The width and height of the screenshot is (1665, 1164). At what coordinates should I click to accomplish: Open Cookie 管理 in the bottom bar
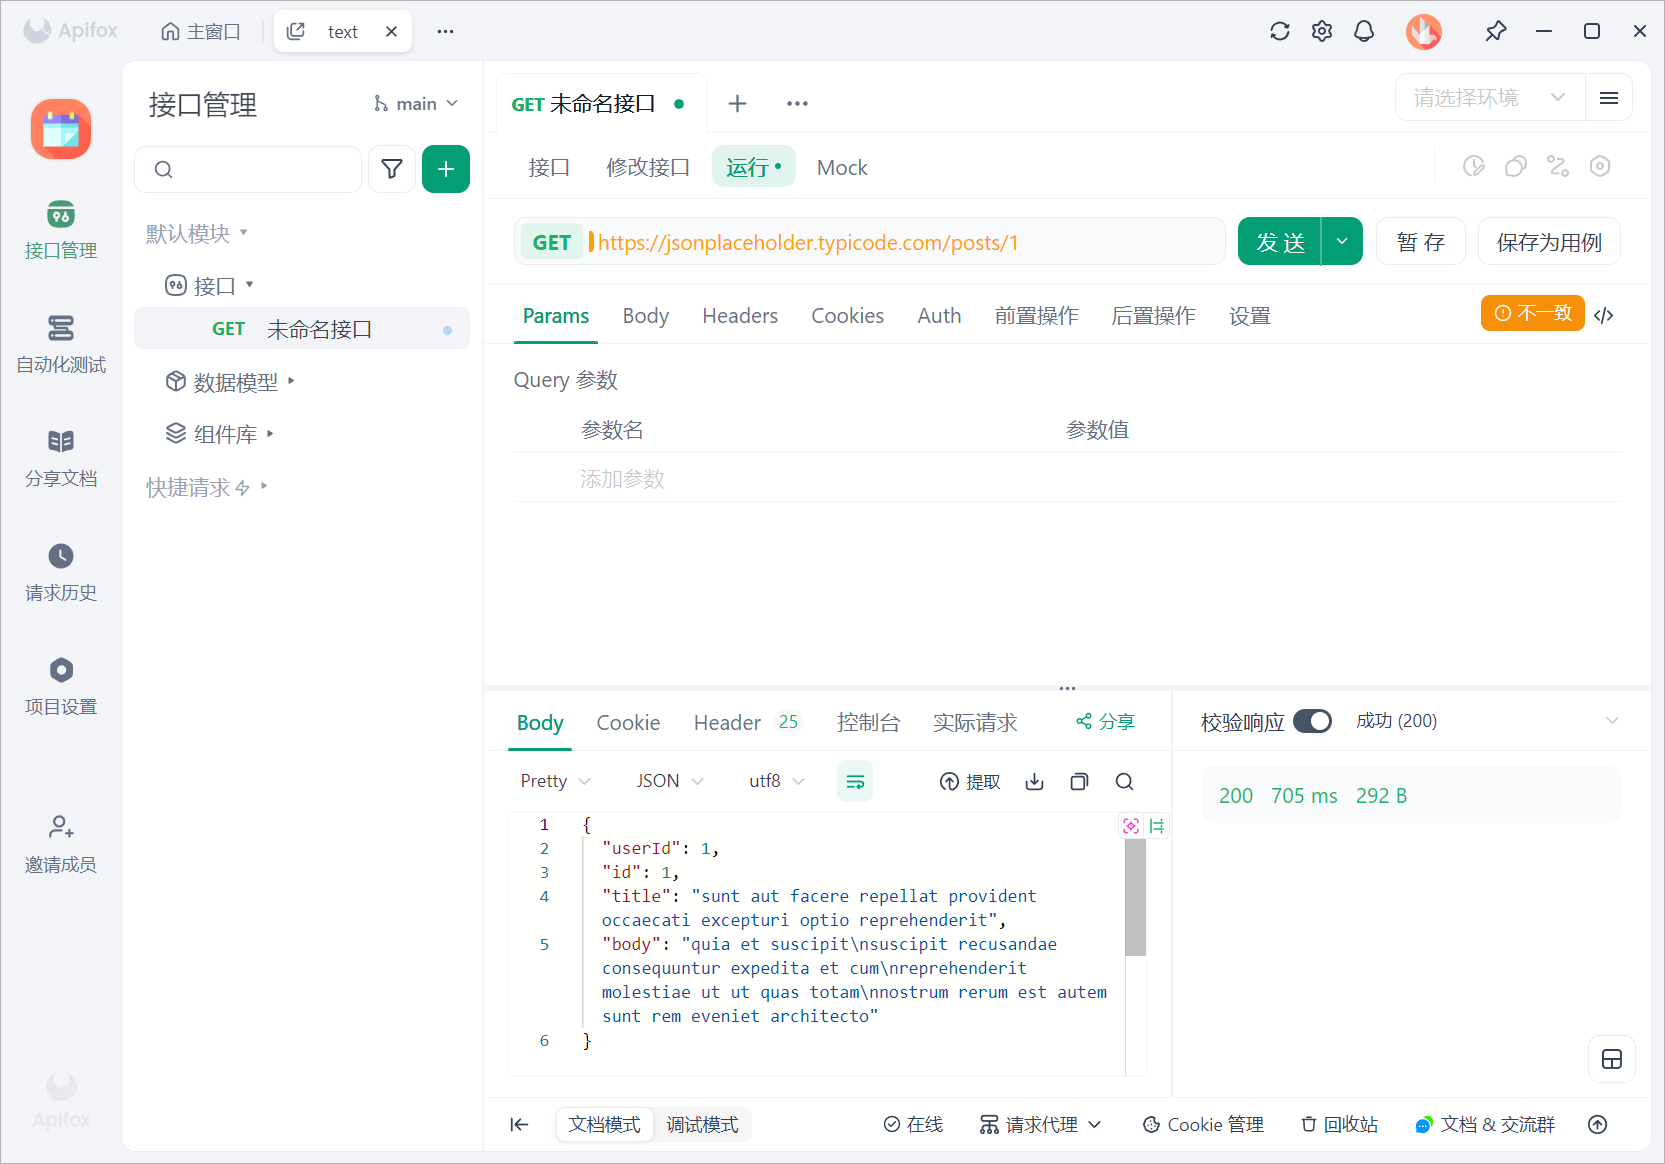click(x=1203, y=1124)
